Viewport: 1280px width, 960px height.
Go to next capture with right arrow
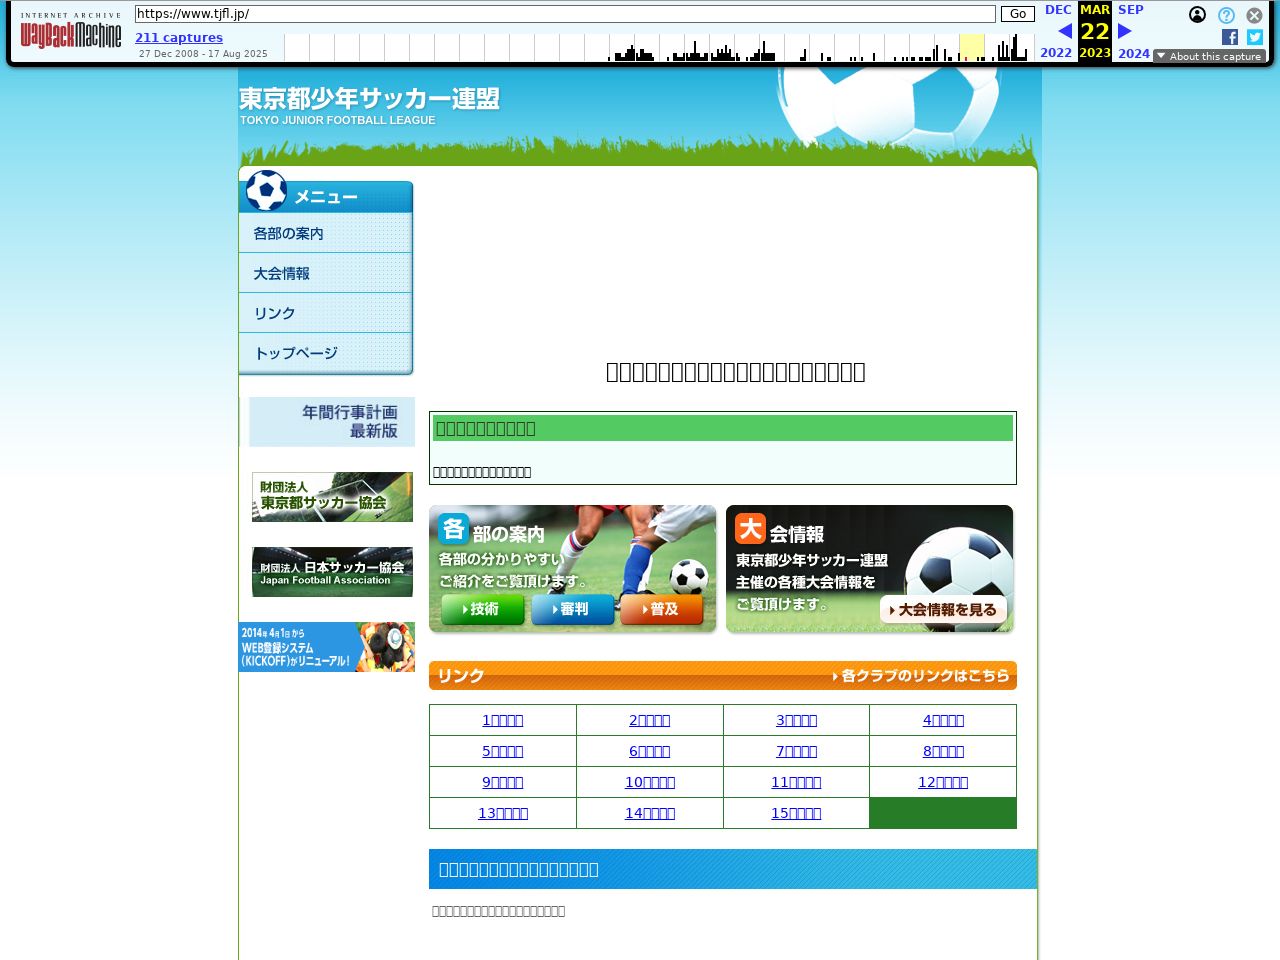(x=1125, y=31)
